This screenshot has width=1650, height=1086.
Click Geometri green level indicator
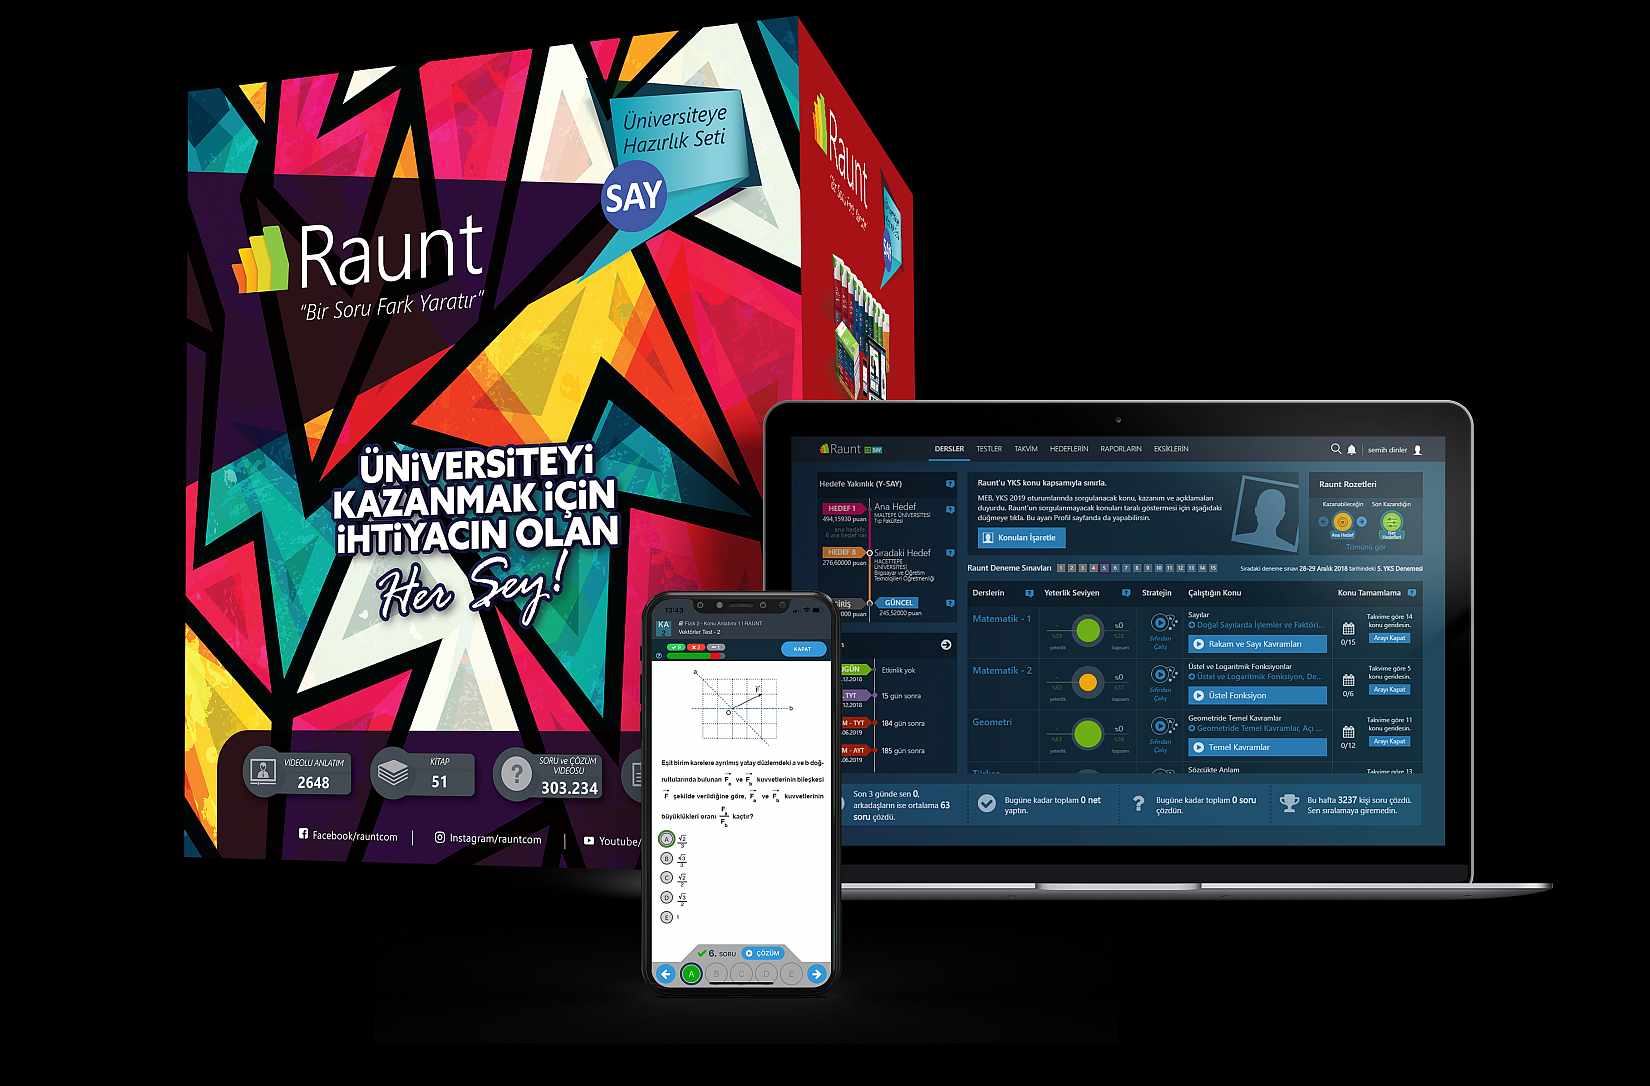[x=1088, y=735]
